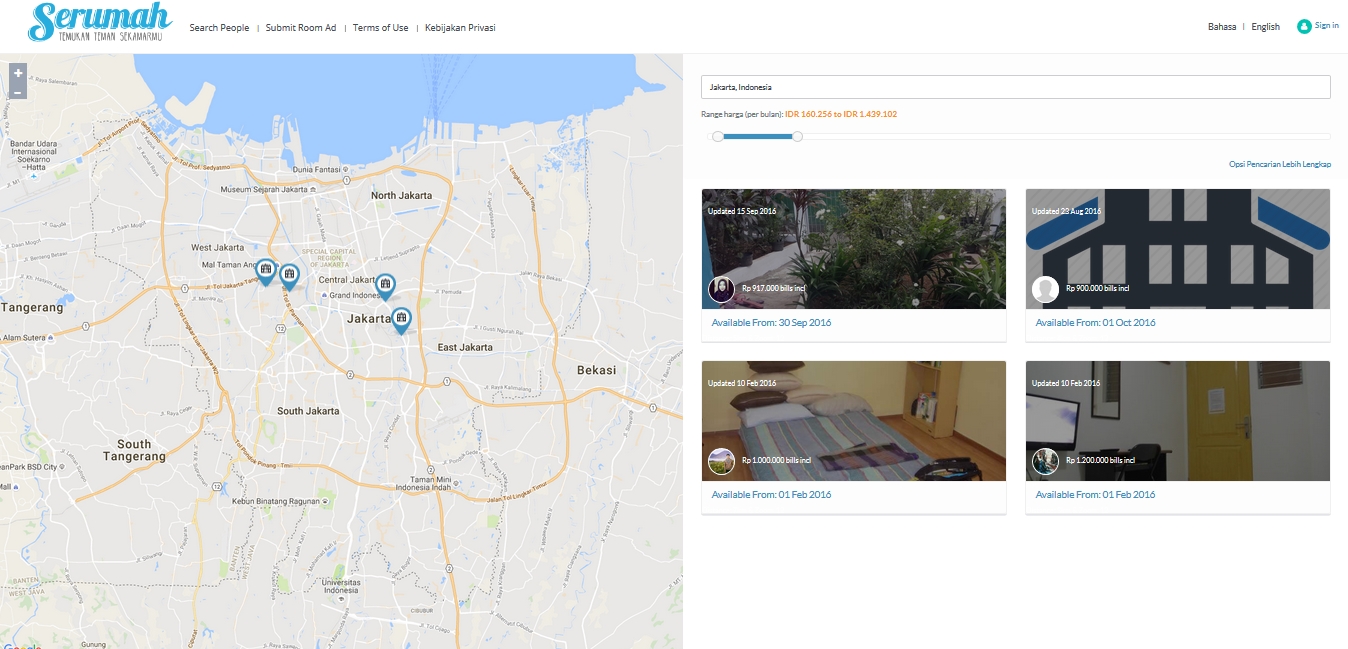Open listing photo updated 15 Sep 2016

[854, 249]
